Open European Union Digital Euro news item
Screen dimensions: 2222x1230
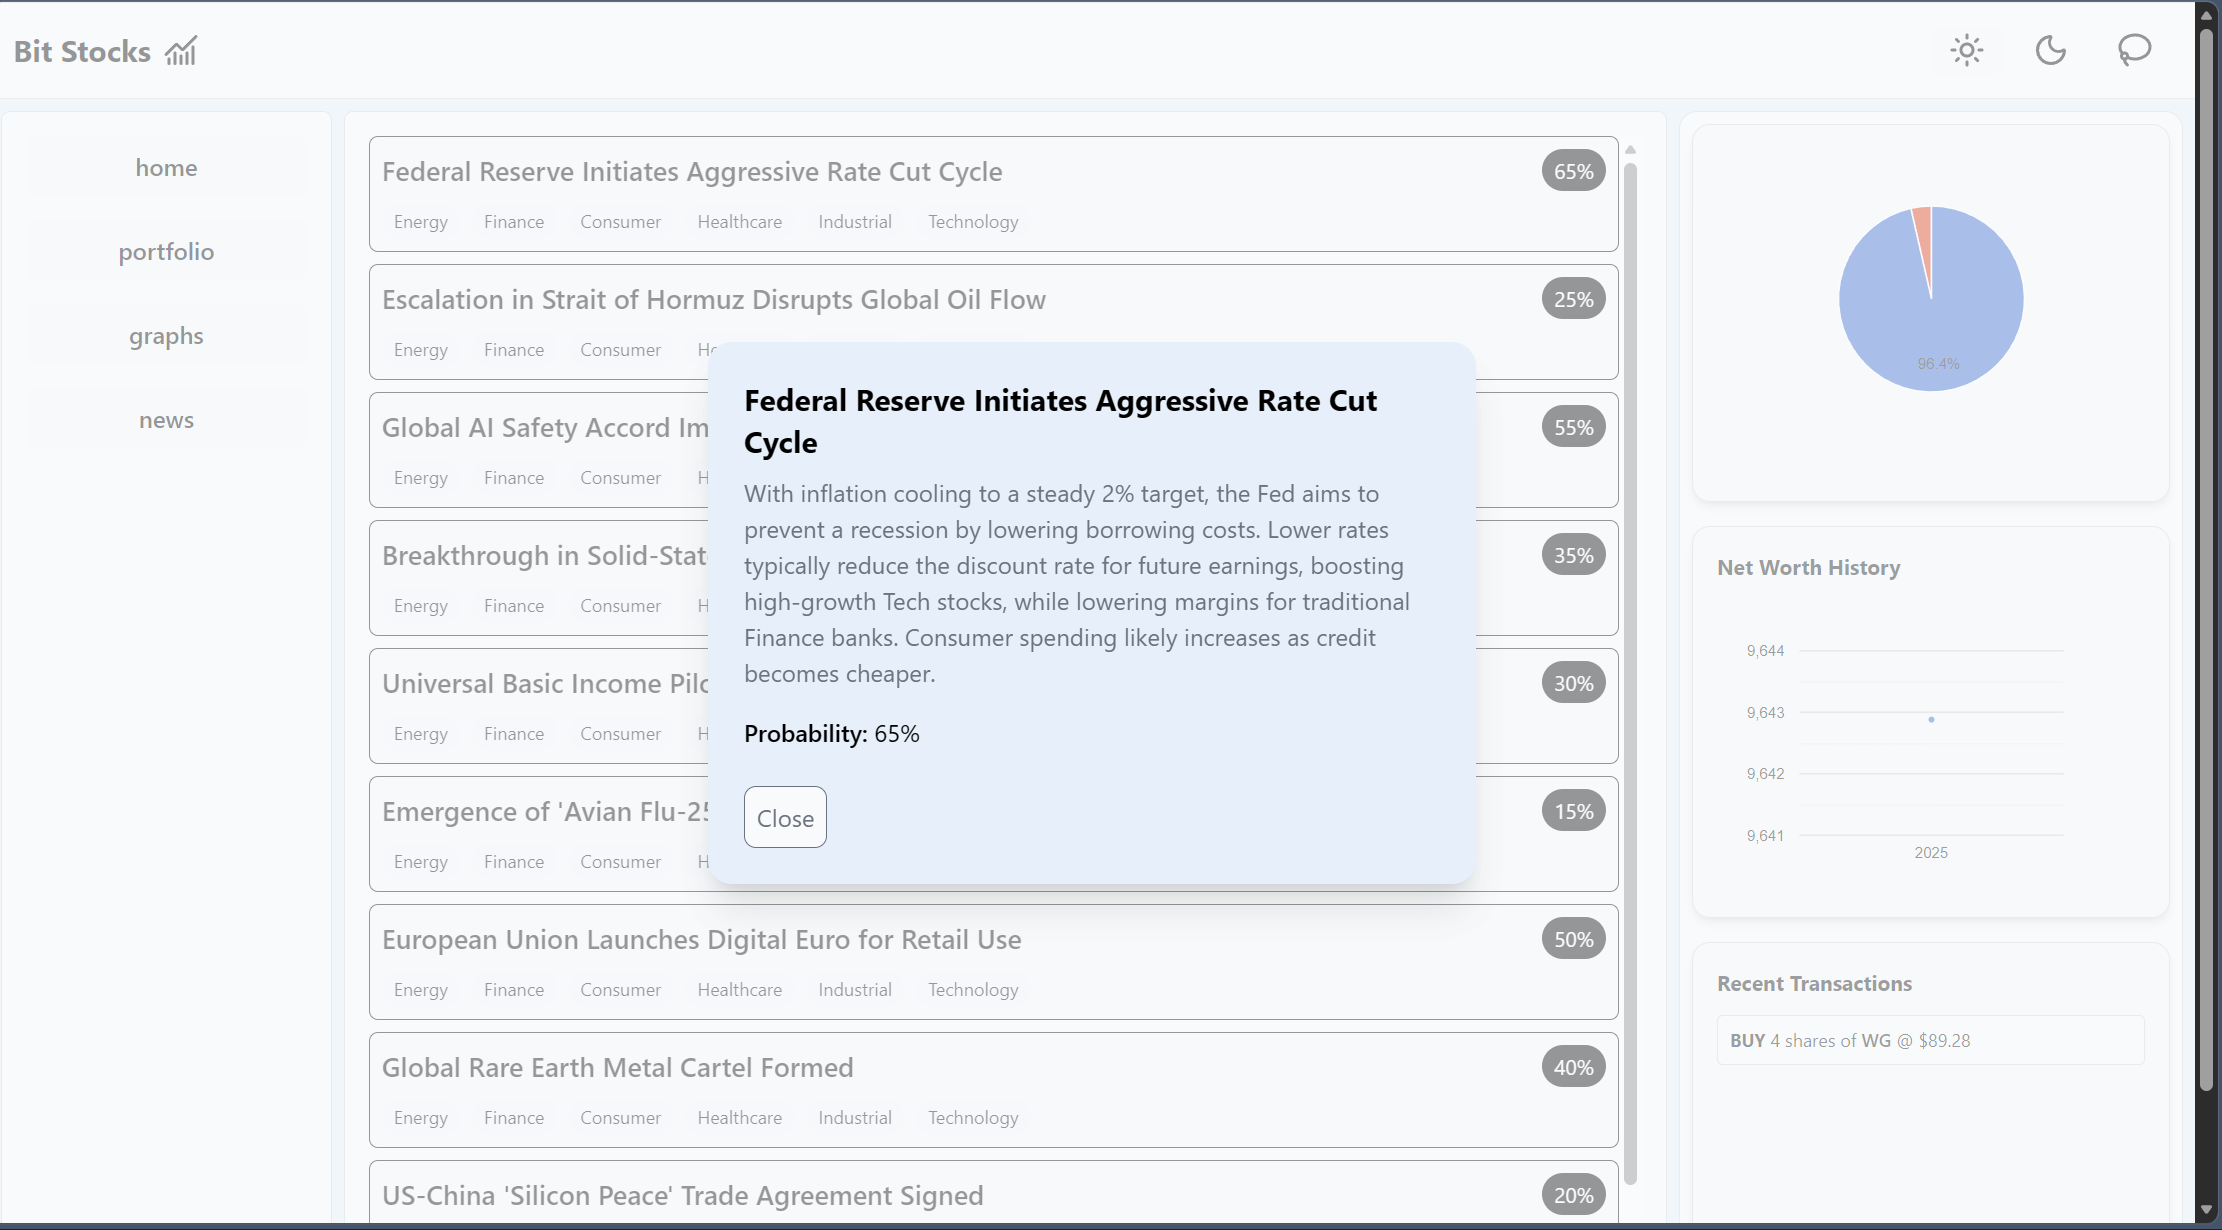click(701, 939)
